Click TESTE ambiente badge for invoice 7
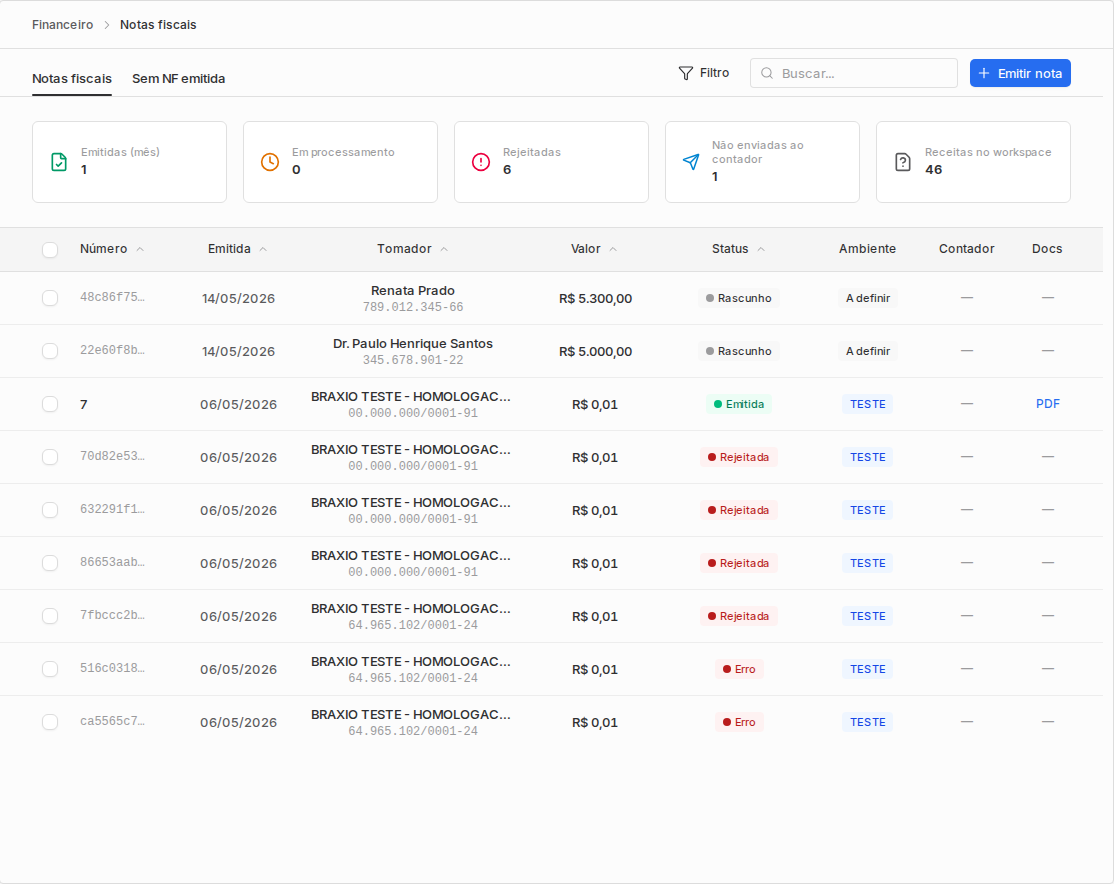 [867, 404]
